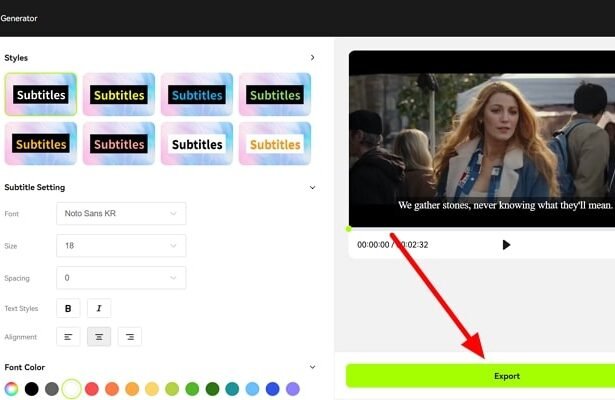
Task: Choose the purple font color
Action: (x=293, y=389)
